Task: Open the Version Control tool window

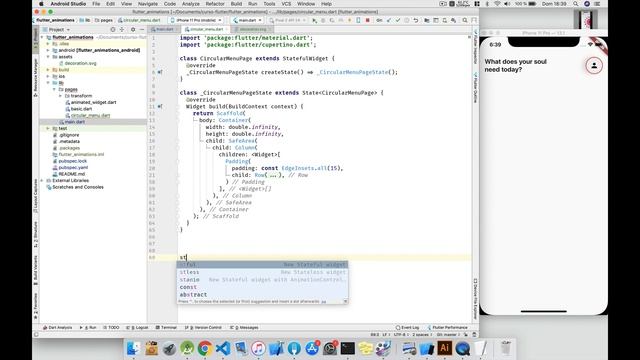Action: [x=203, y=327]
